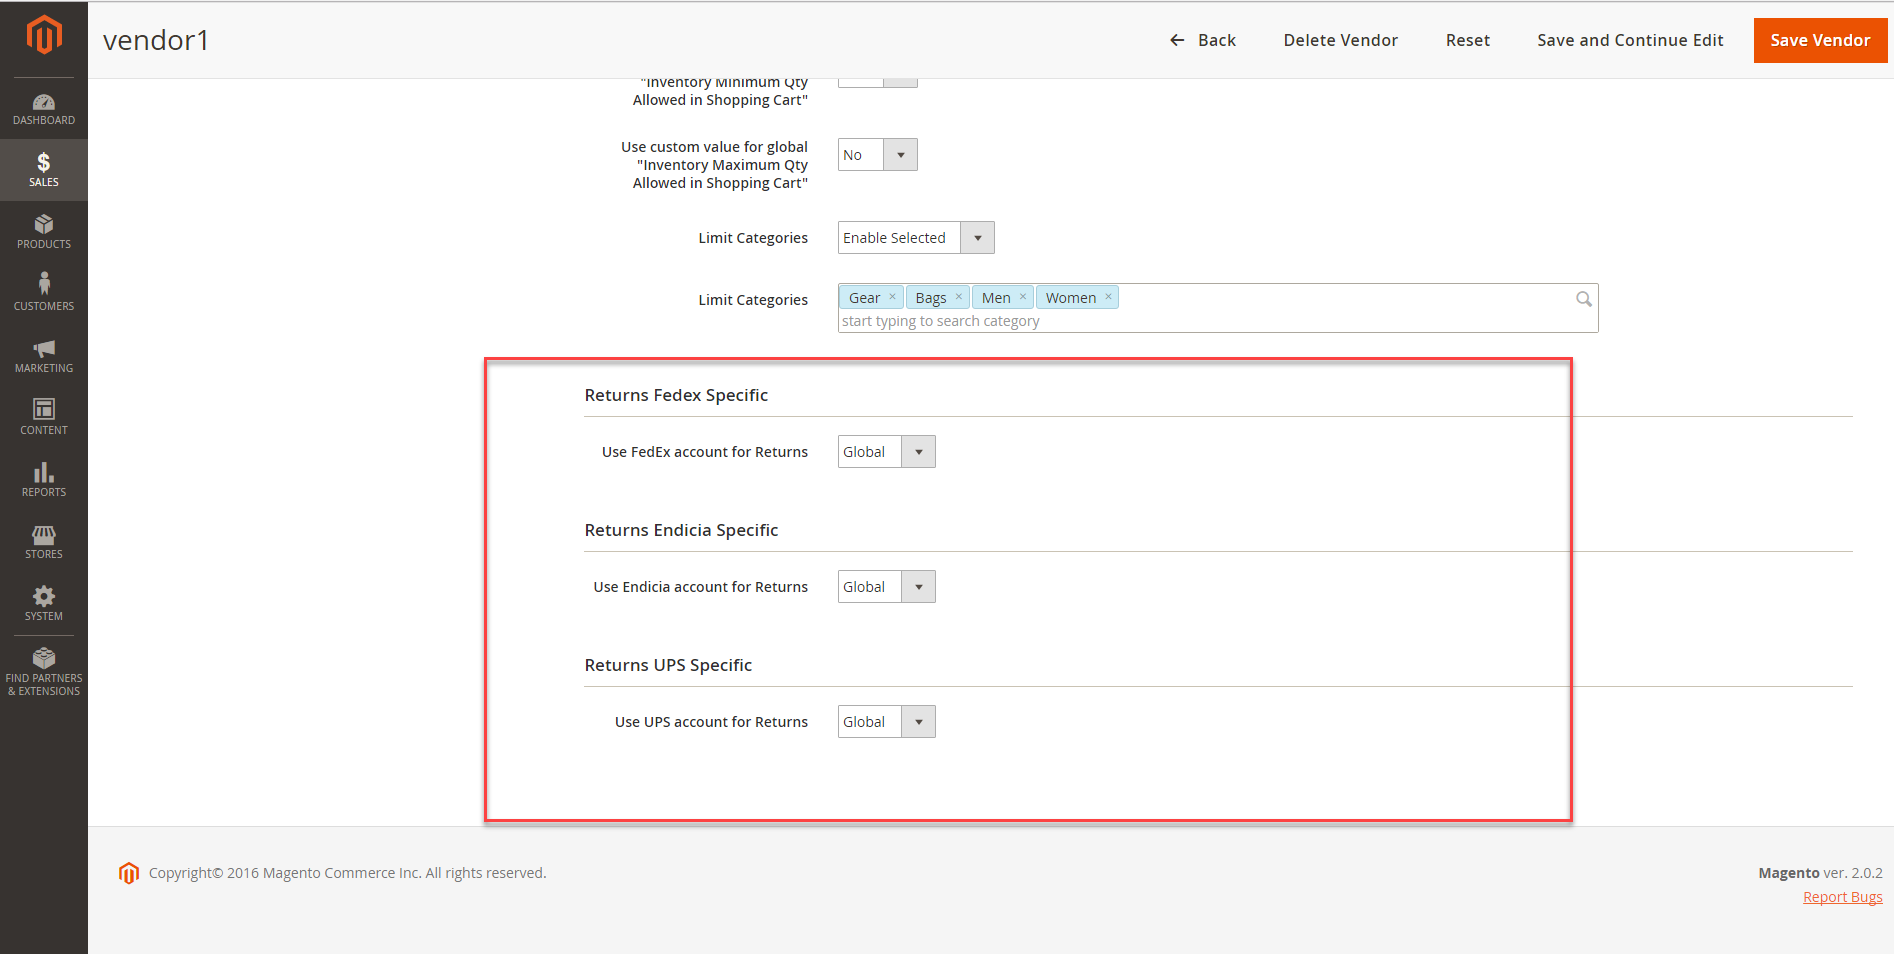Open Inventory Maximum Qty custom value dropdown
This screenshot has height=954, width=1894.
[x=877, y=155]
